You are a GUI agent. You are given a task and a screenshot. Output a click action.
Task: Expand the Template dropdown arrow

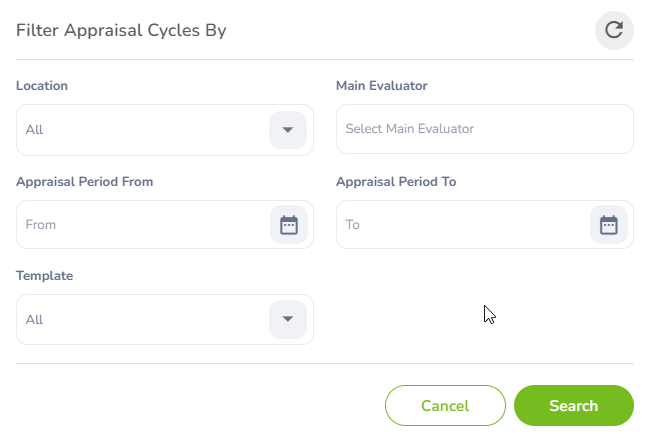[x=288, y=319]
